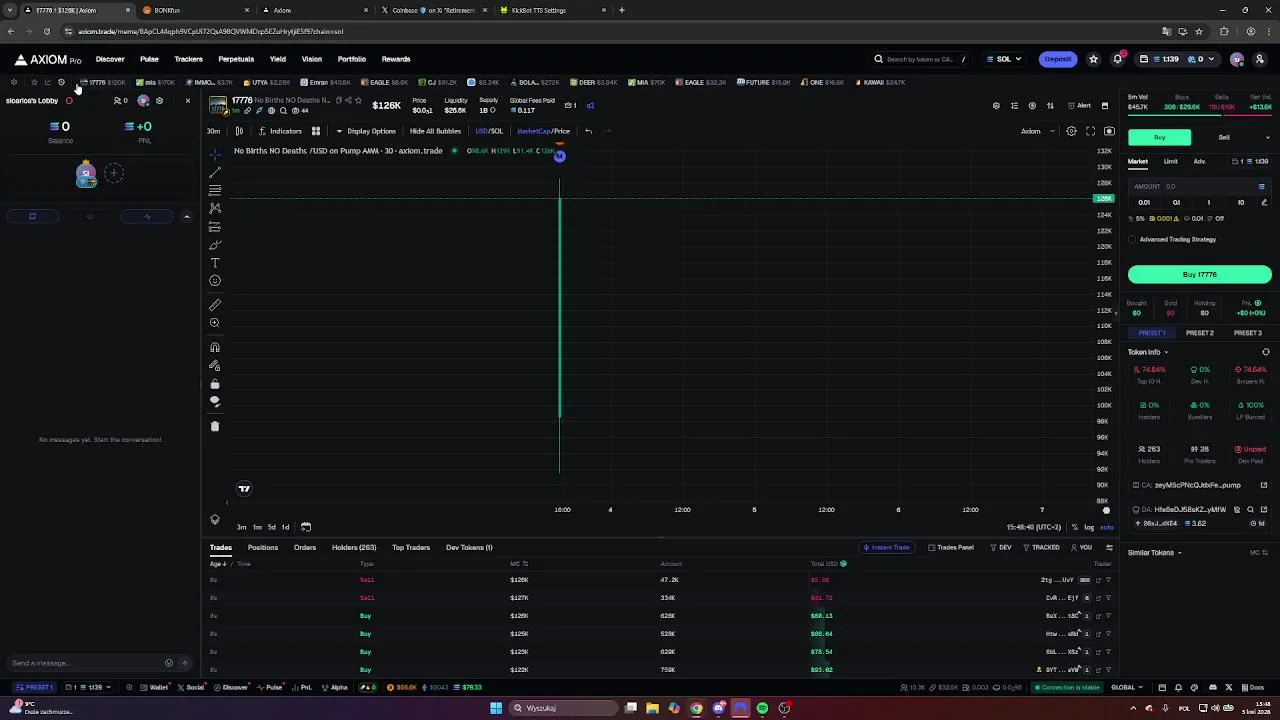Delete drawings with the trash icon
The height and width of the screenshot is (720, 1280).
click(x=214, y=426)
